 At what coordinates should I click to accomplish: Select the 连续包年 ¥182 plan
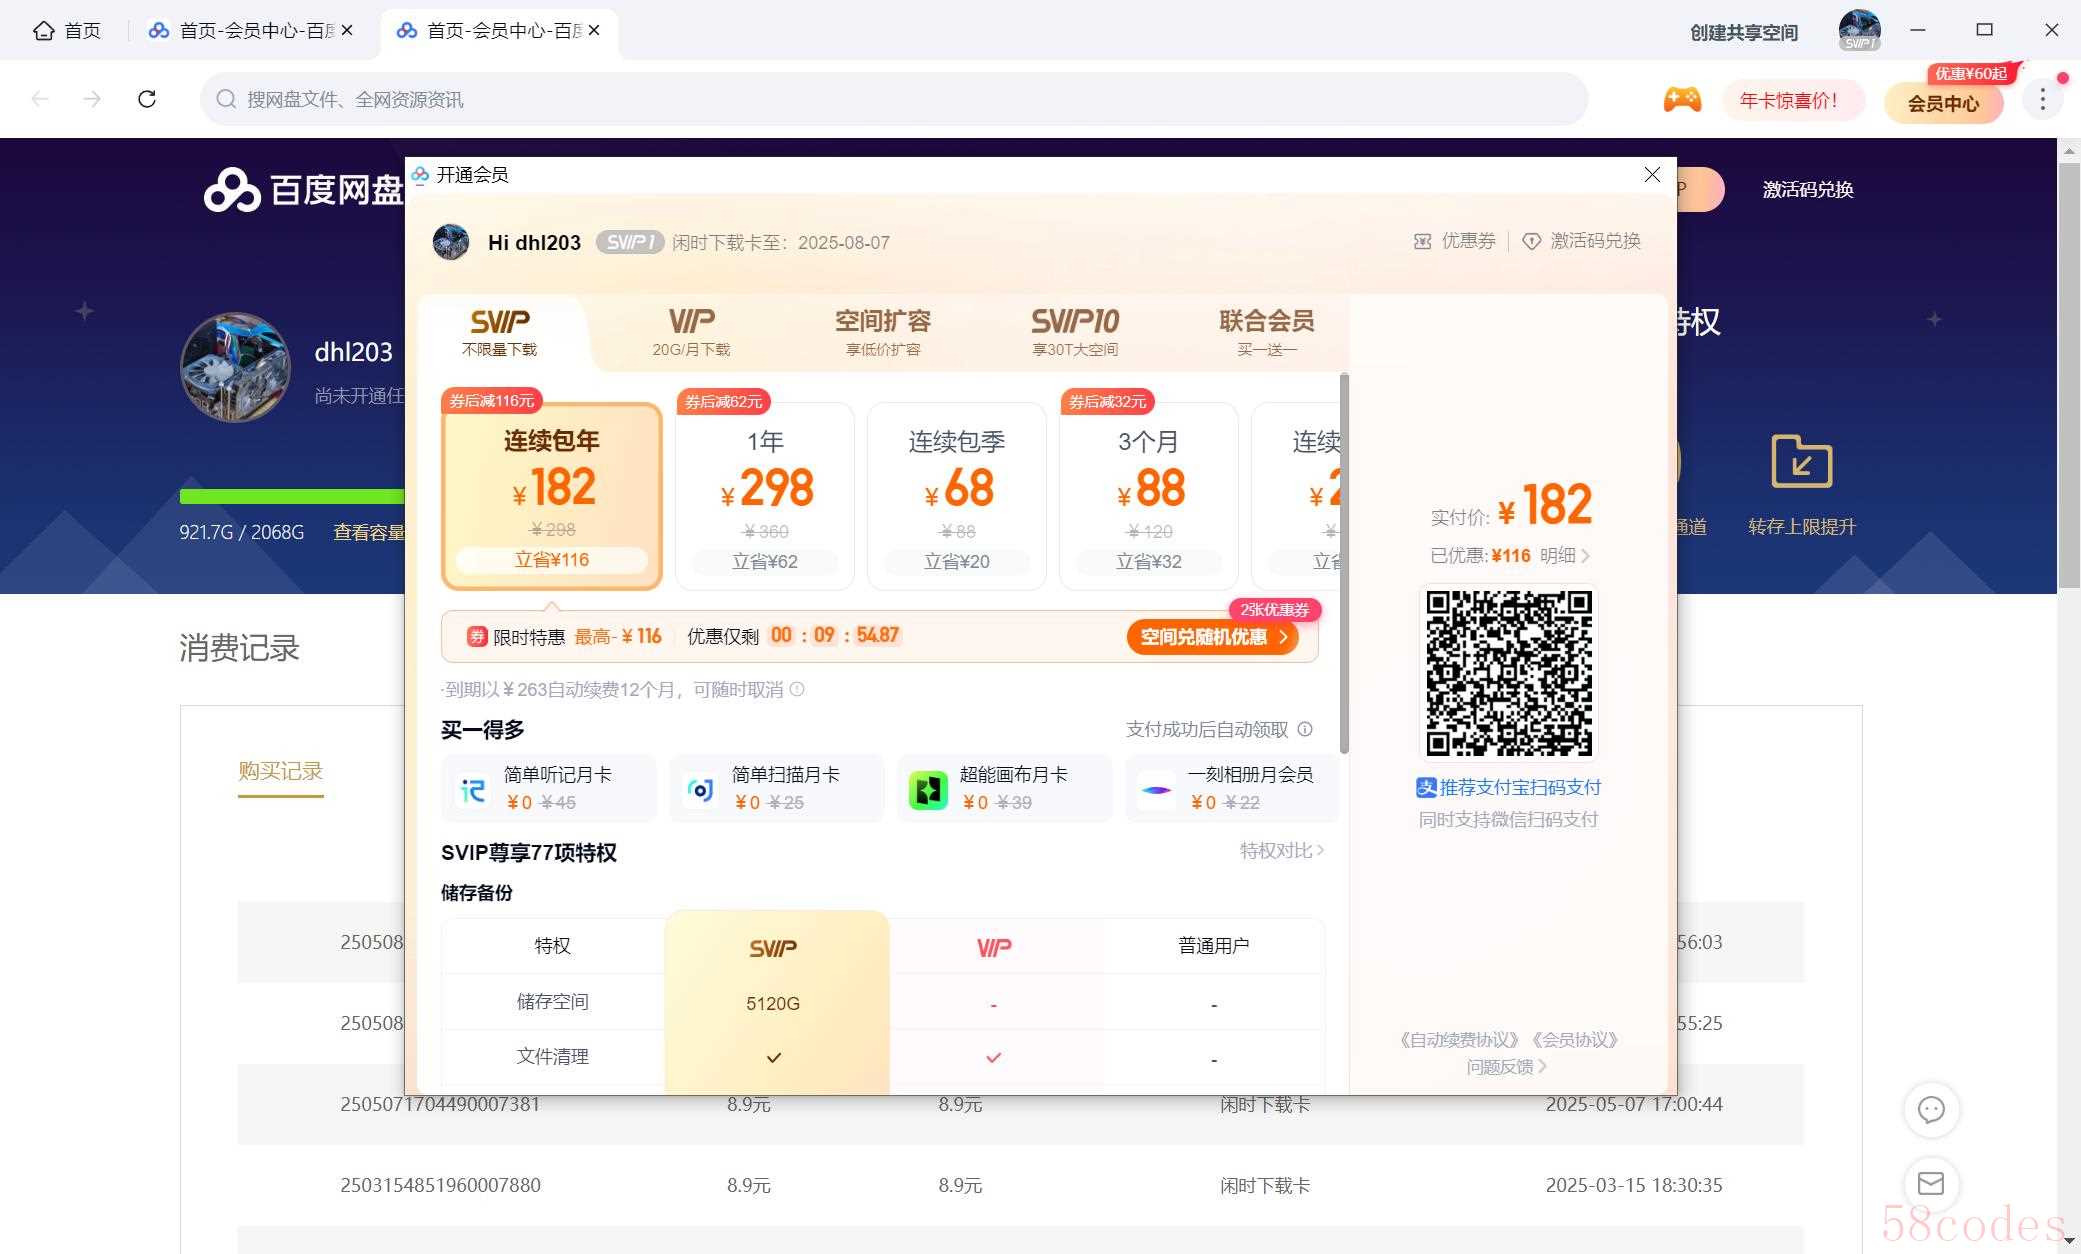pos(552,496)
